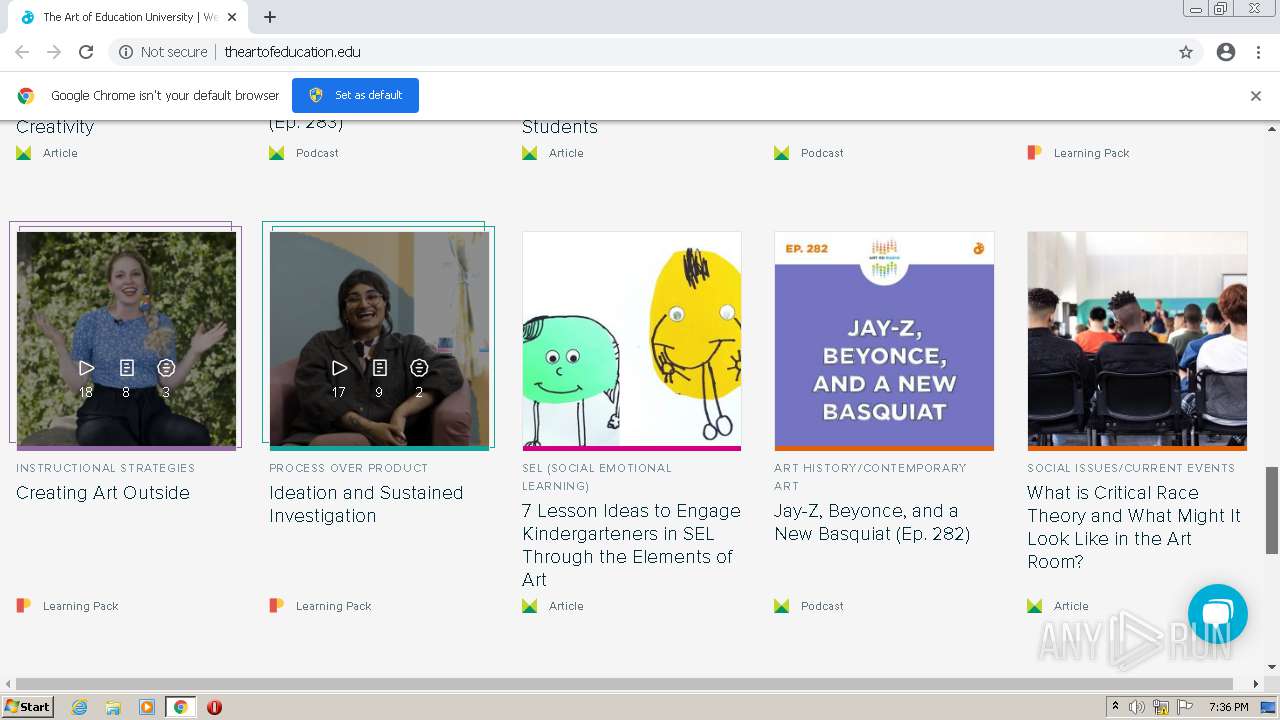Click the Not secure info icon
This screenshot has width=1280, height=720.
126,52
